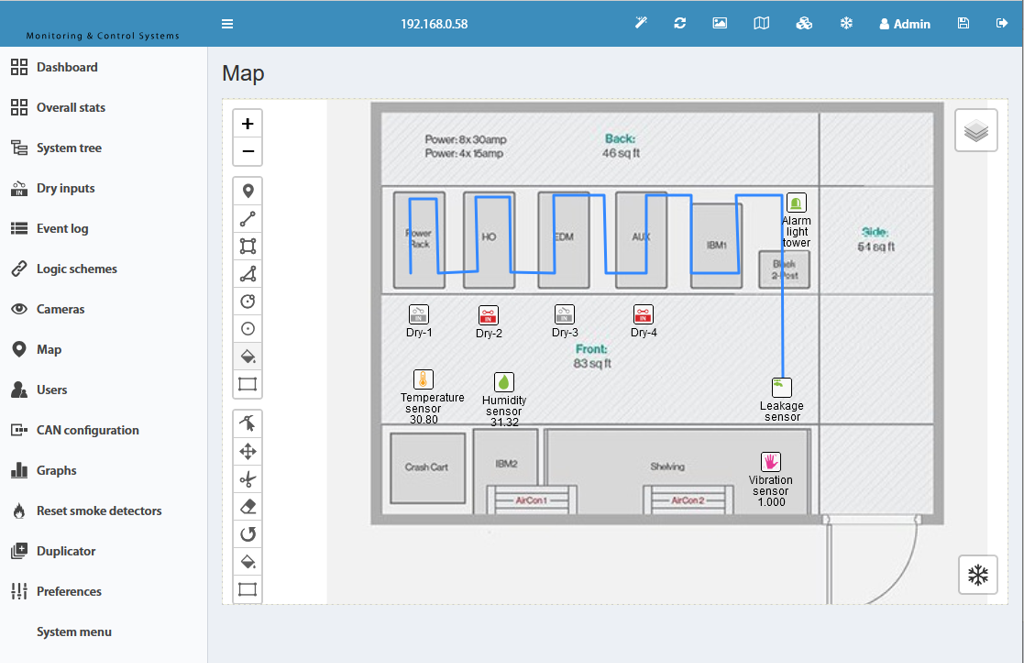Open the map layers control
The width and height of the screenshot is (1024, 663).
click(x=976, y=131)
